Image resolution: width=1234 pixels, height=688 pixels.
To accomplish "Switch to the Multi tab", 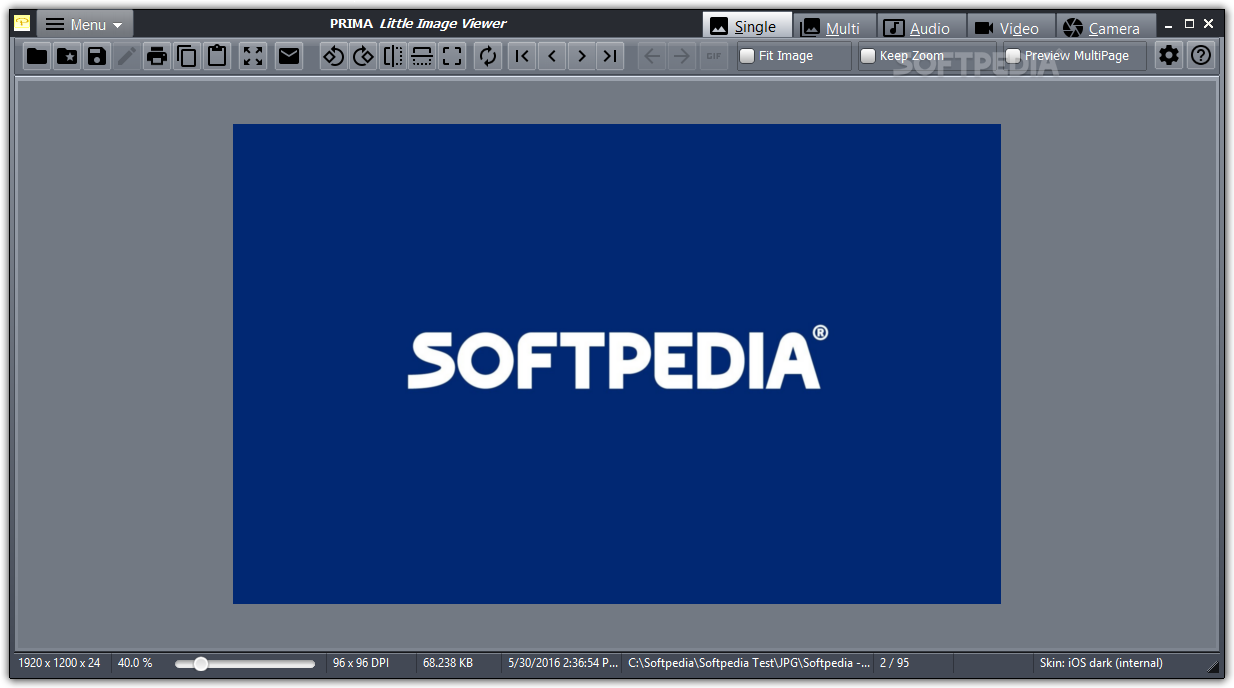I will 835,27.
